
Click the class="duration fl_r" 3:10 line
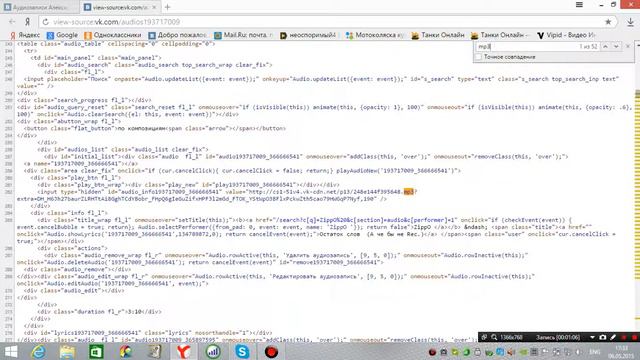pos(99,312)
